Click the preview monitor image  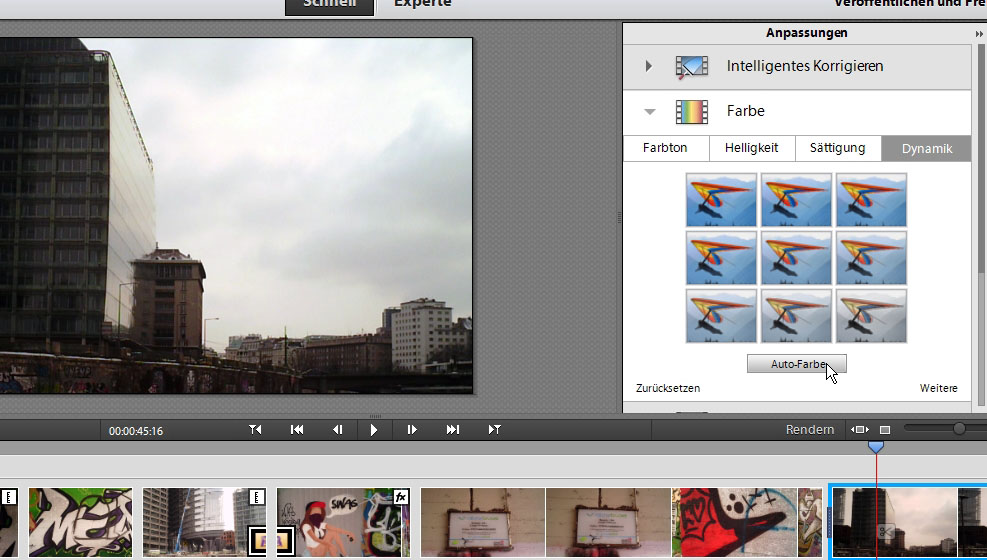tap(236, 216)
